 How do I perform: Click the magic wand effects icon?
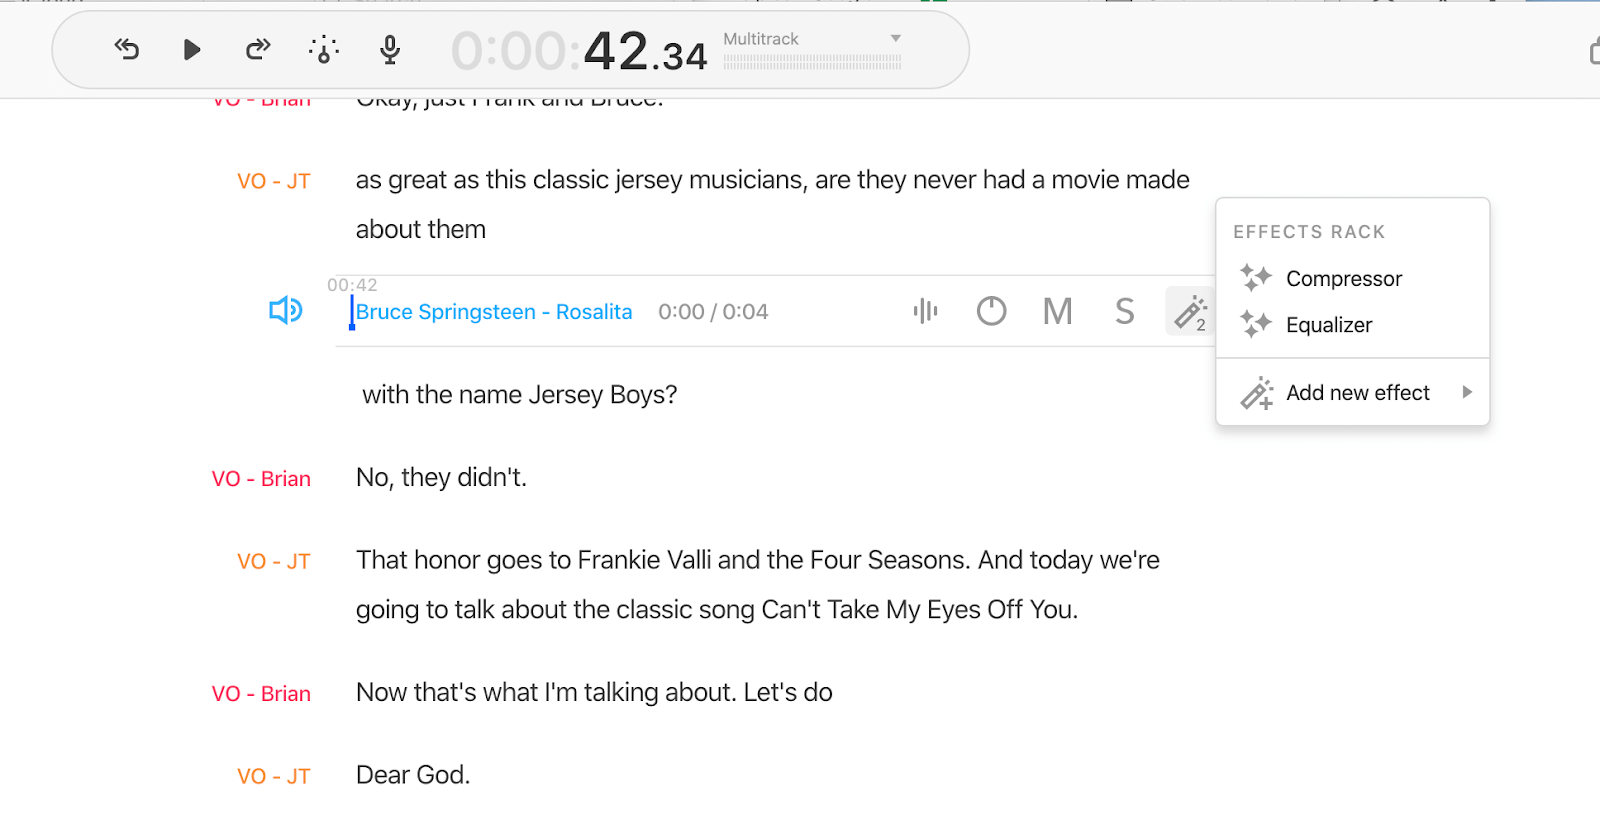1190,311
